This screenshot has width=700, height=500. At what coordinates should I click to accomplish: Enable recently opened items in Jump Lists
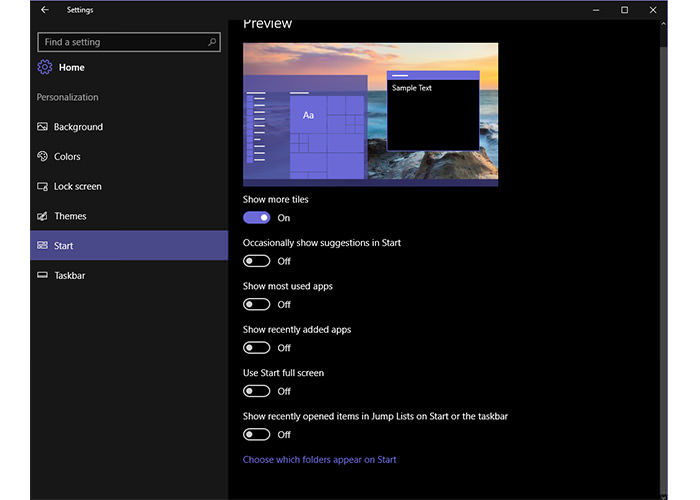coord(257,434)
